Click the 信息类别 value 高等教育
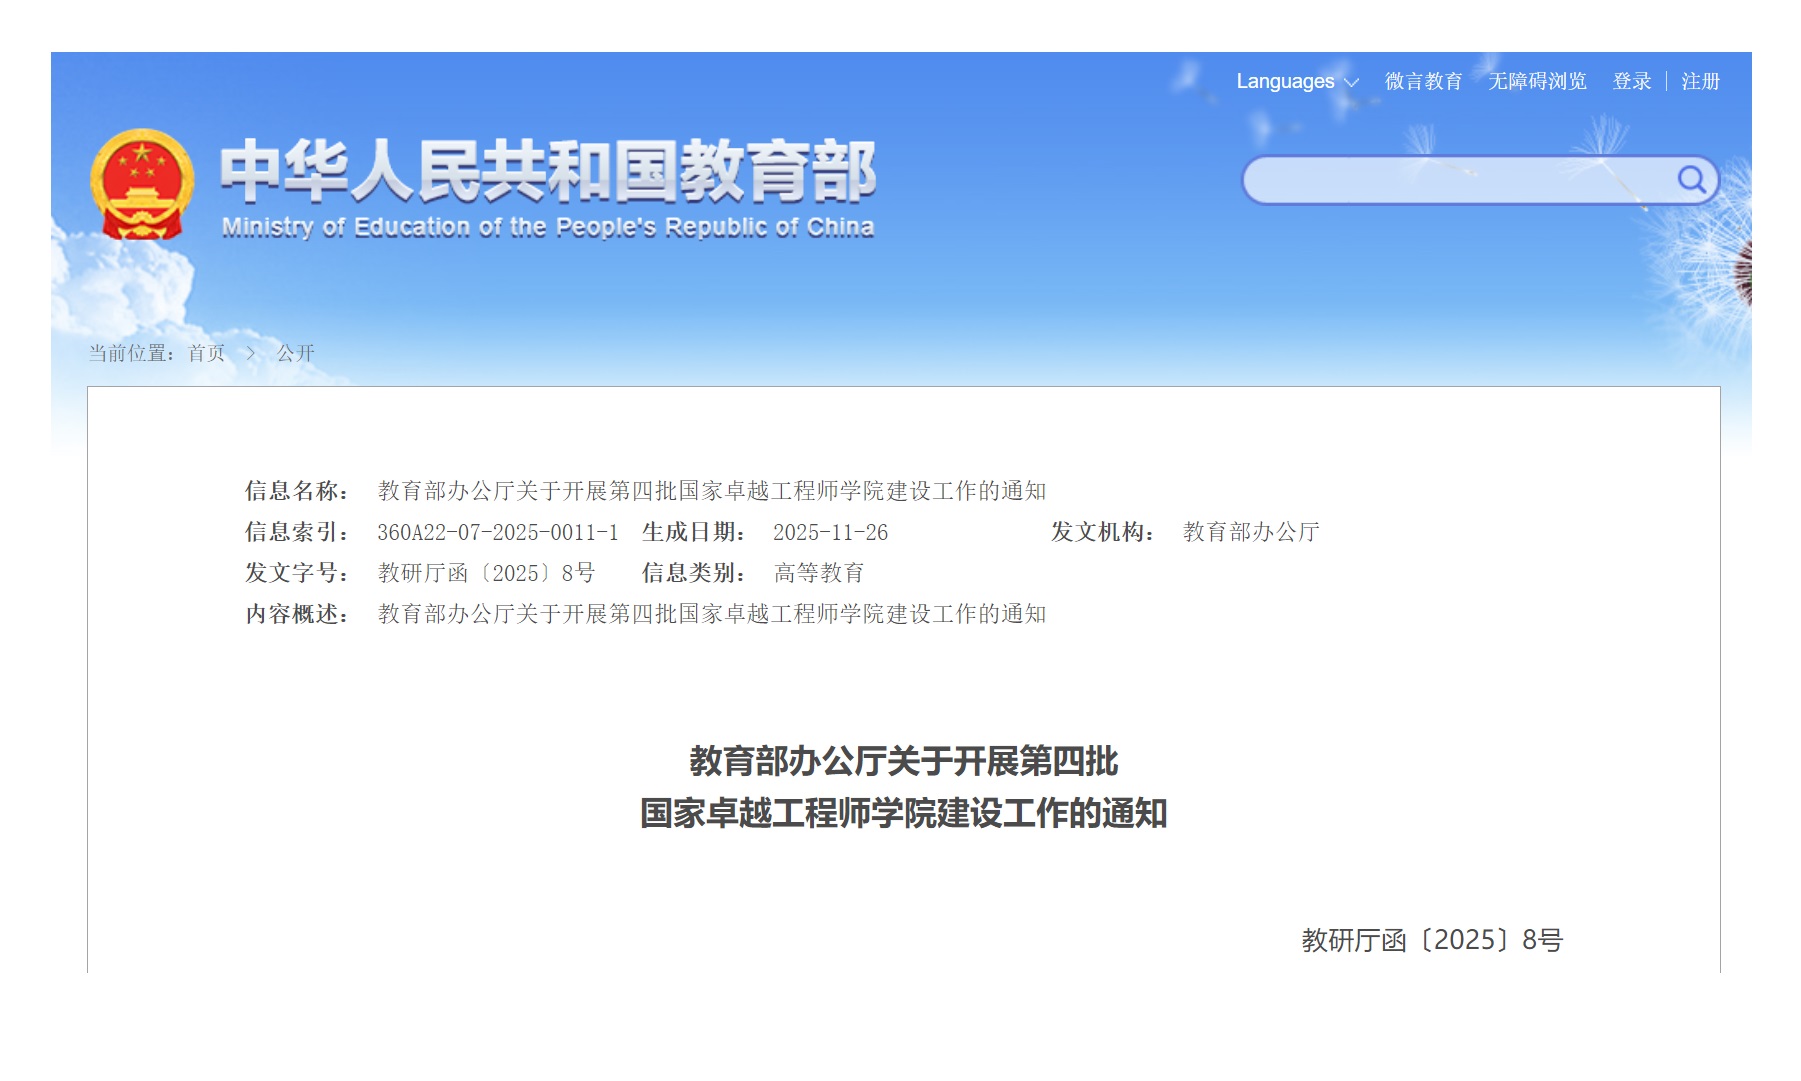 click(x=818, y=573)
